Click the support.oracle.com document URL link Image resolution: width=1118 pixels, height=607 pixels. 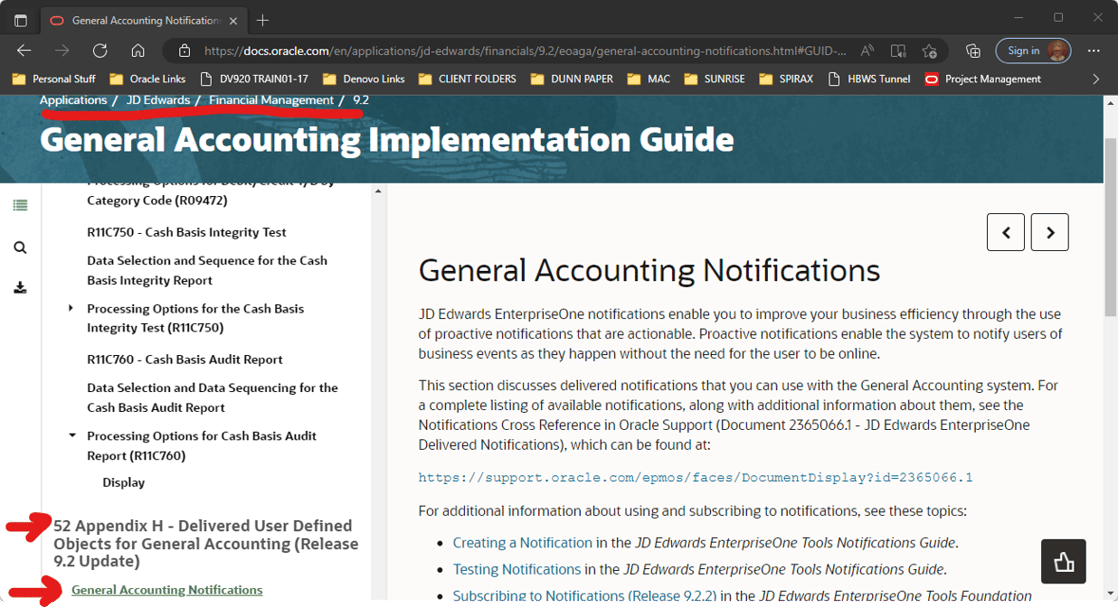[695, 477]
